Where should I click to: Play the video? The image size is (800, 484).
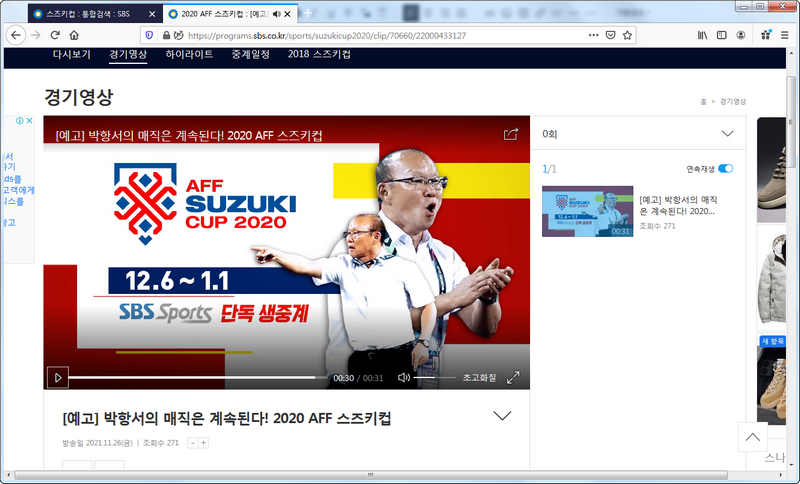coord(58,377)
